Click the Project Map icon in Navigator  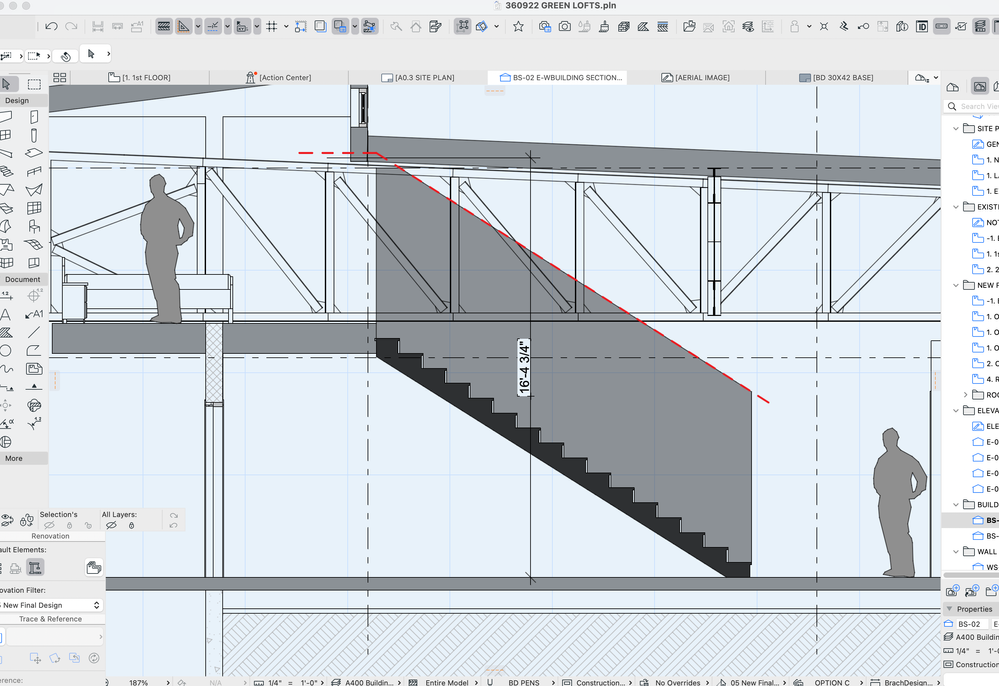pos(953,86)
